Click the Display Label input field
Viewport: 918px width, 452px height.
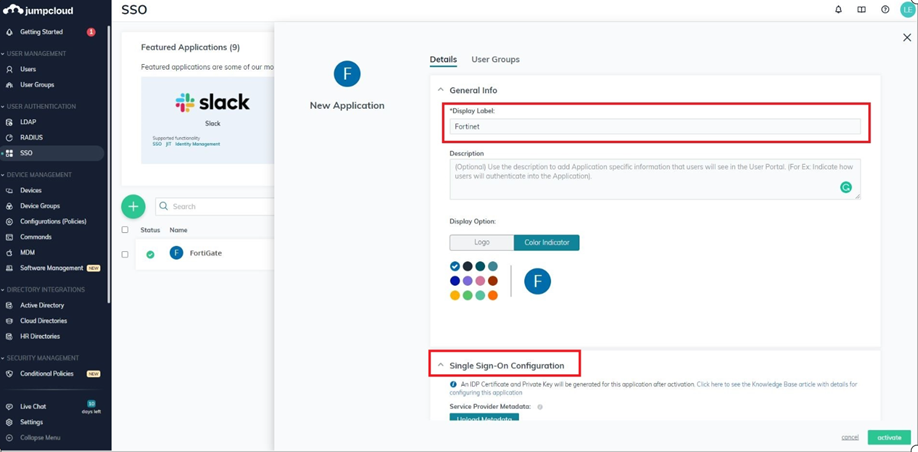tap(655, 127)
